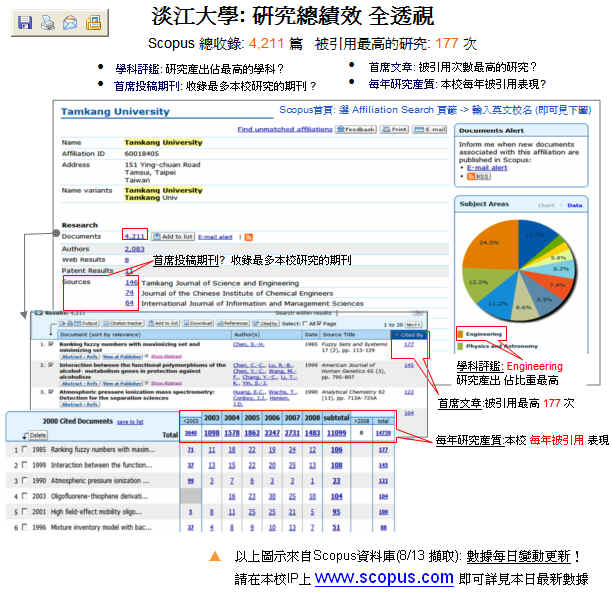Toggle checkbox for row 1 Ranking fuzzy numbers
This screenshot has height=597, width=612.
[x=25, y=450]
